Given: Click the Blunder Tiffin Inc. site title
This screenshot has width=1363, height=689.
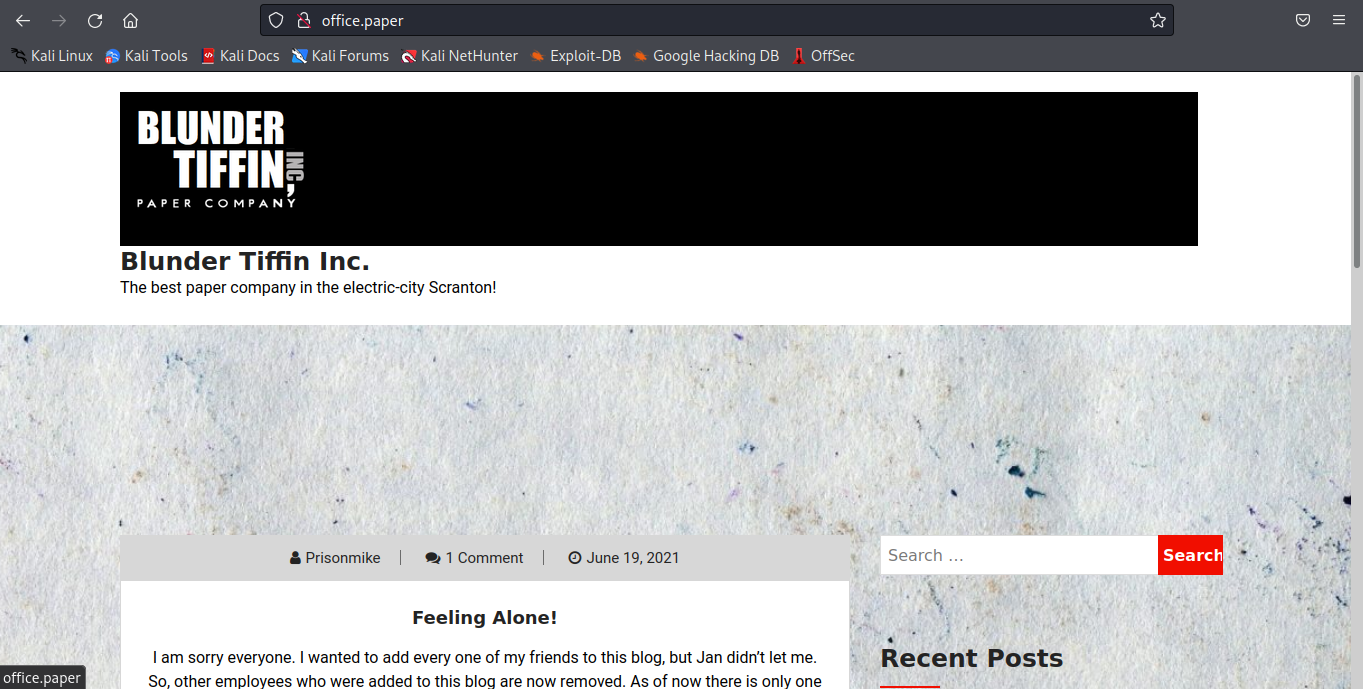Looking at the screenshot, I should pos(245,262).
